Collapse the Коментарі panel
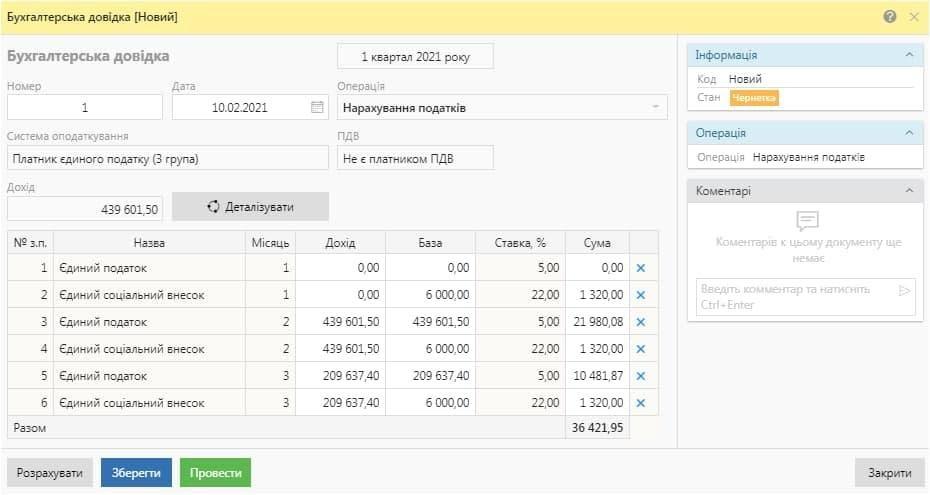The height and width of the screenshot is (495, 930). click(909, 191)
